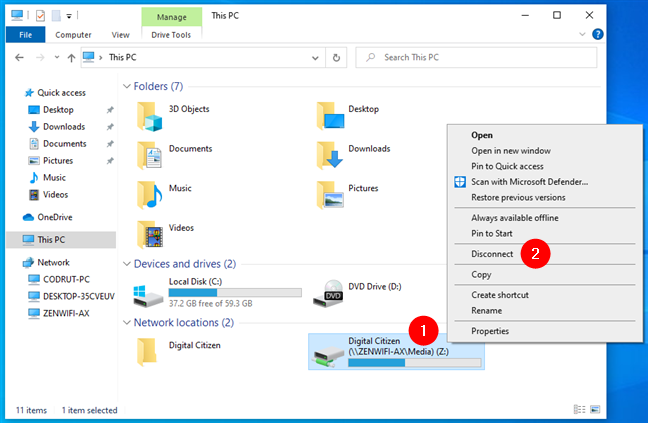Select the Digital Citizen network folder icon
648x423 pixels.
[x=147, y=352]
